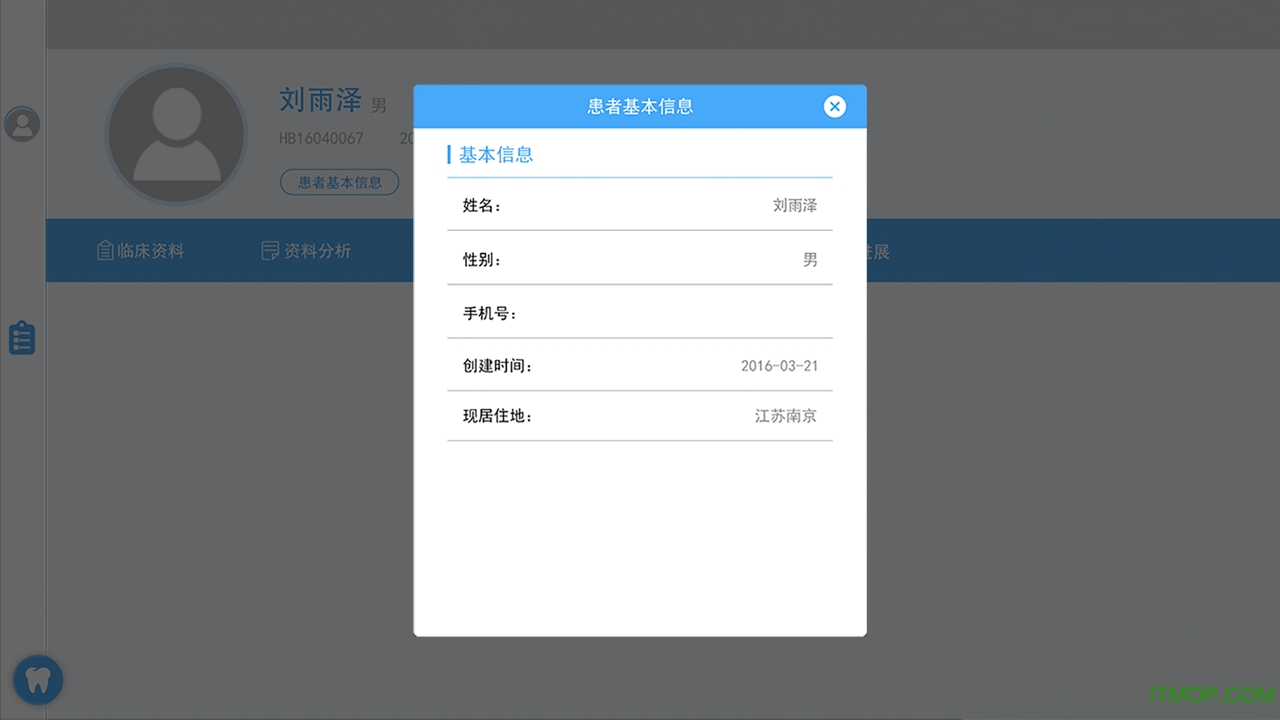
Task: Select the 性别 field value 男
Action: (x=809, y=259)
